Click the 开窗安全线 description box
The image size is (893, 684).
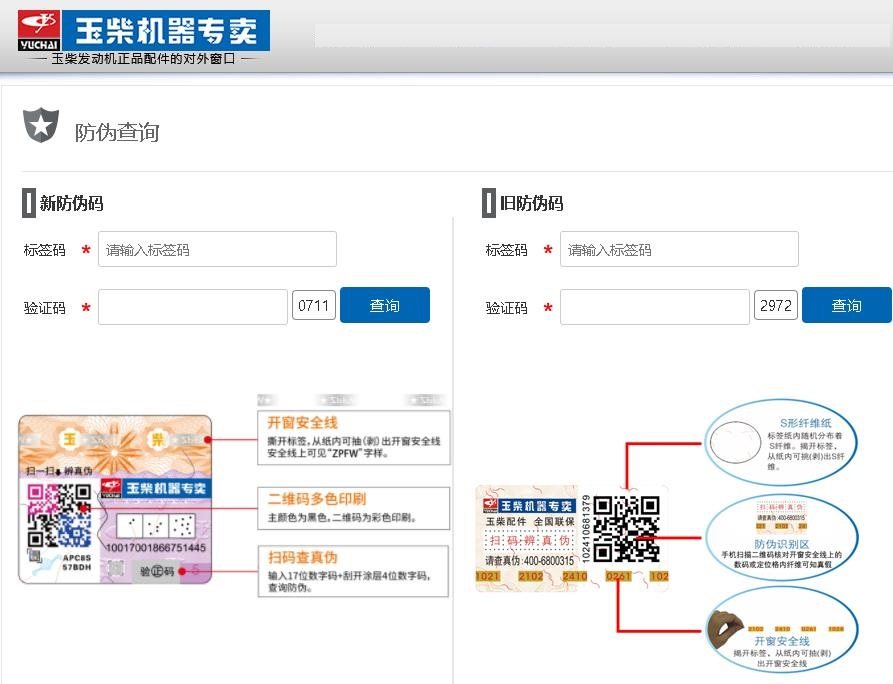click(x=353, y=437)
